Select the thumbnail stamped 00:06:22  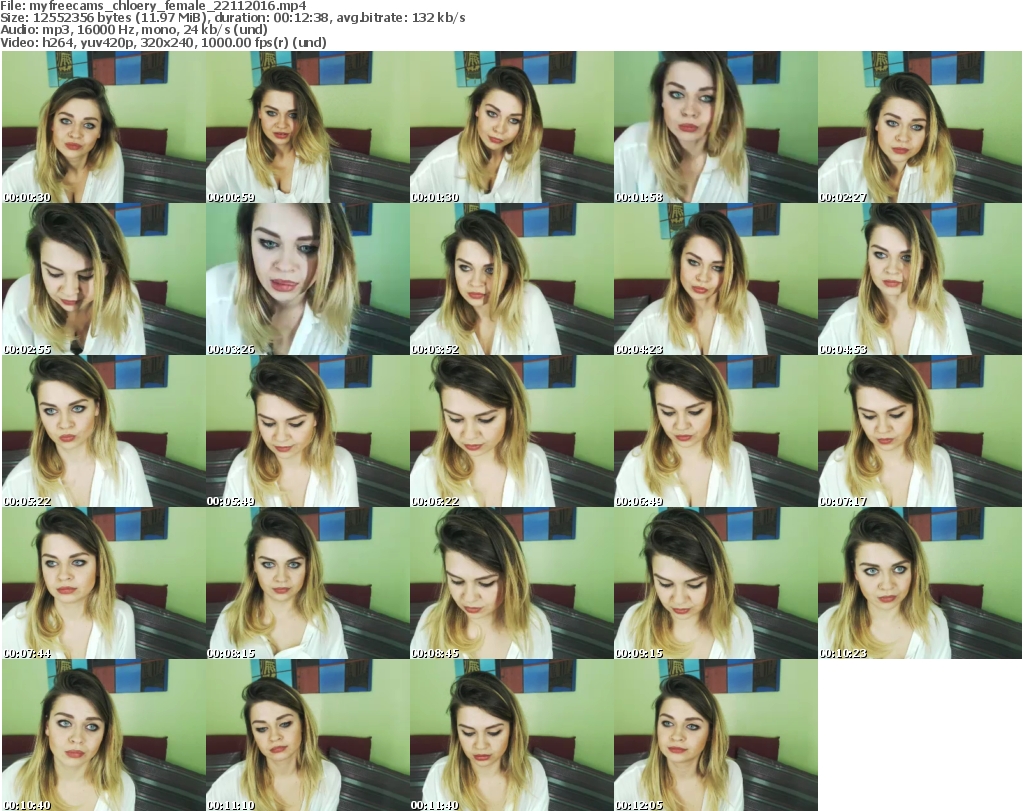pyautogui.click(x=511, y=431)
